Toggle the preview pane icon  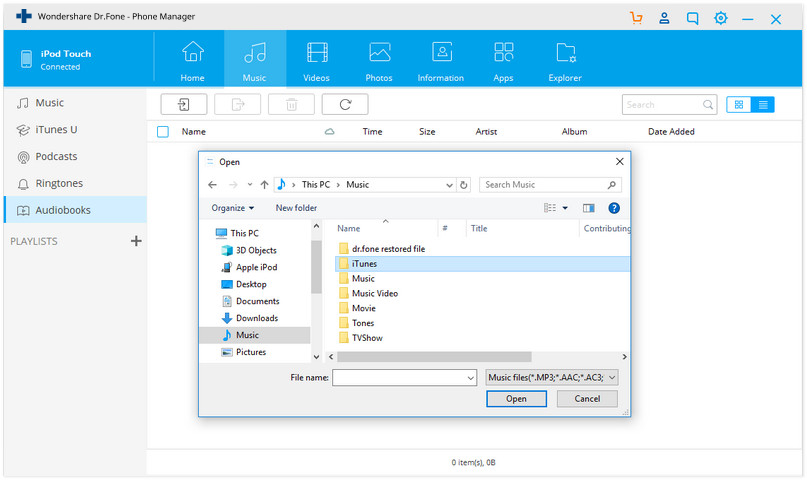pos(588,208)
